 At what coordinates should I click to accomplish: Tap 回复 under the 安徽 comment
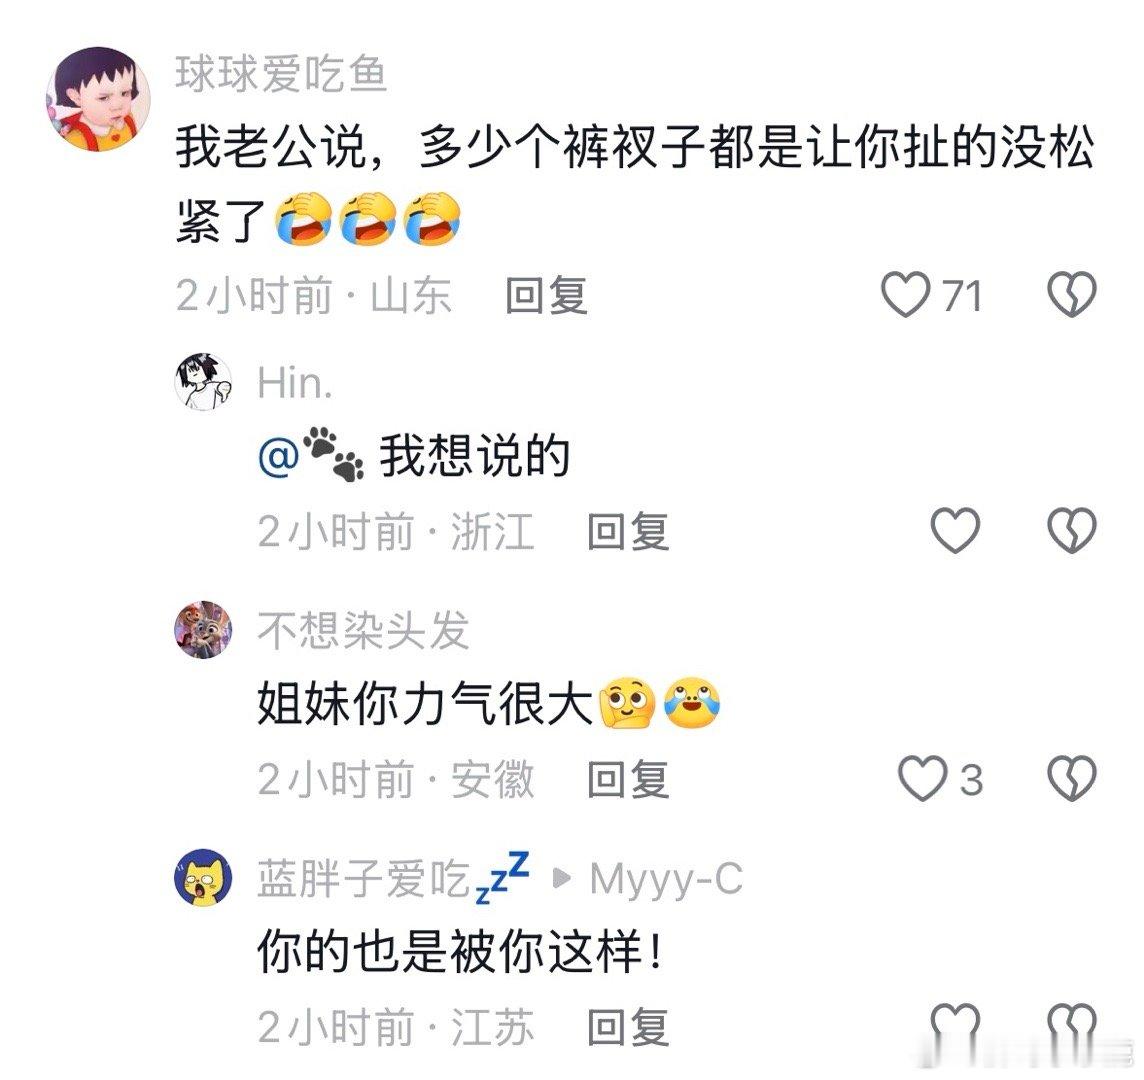click(x=628, y=779)
